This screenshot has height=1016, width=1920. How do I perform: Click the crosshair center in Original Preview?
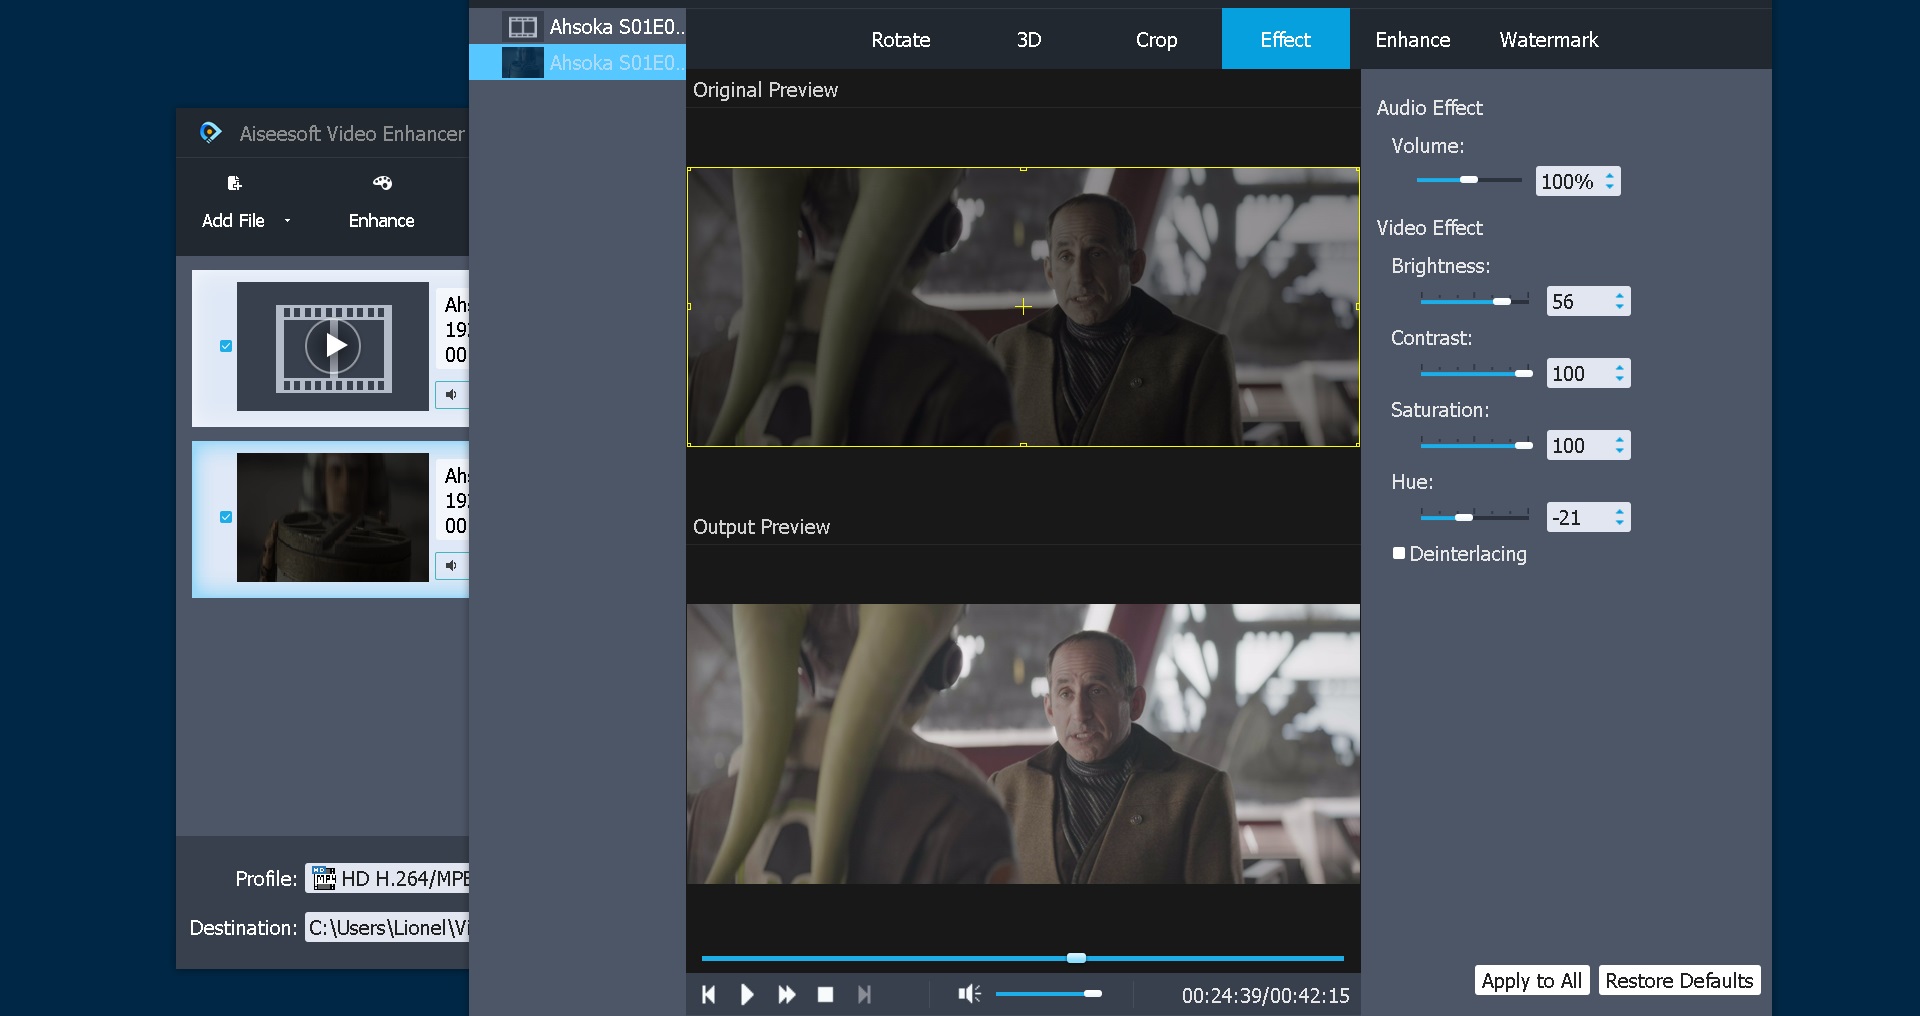coord(1023,307)
